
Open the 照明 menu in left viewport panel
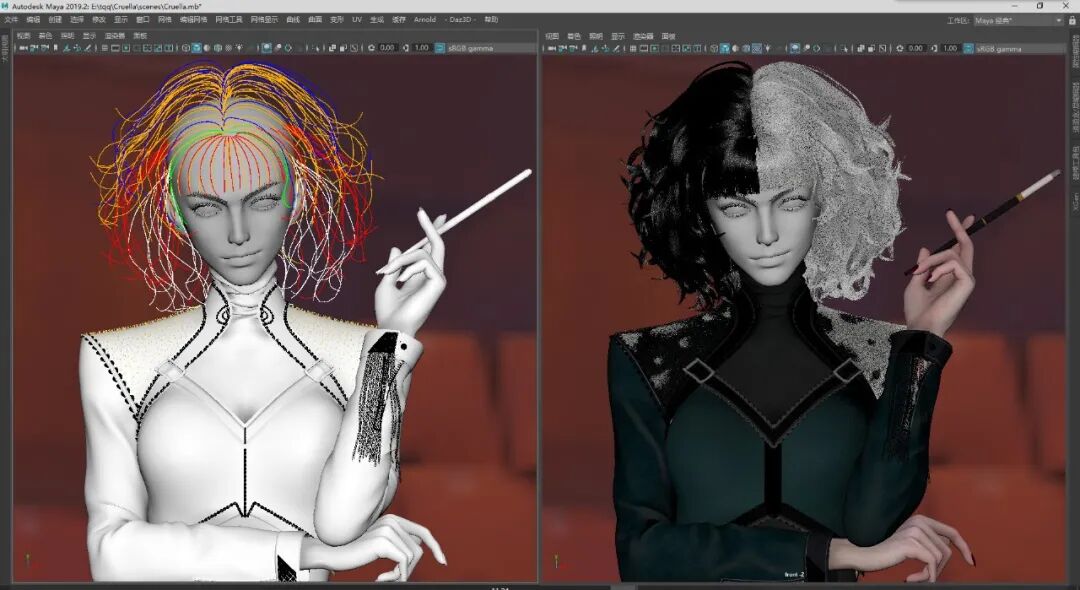tap(68, 36)
